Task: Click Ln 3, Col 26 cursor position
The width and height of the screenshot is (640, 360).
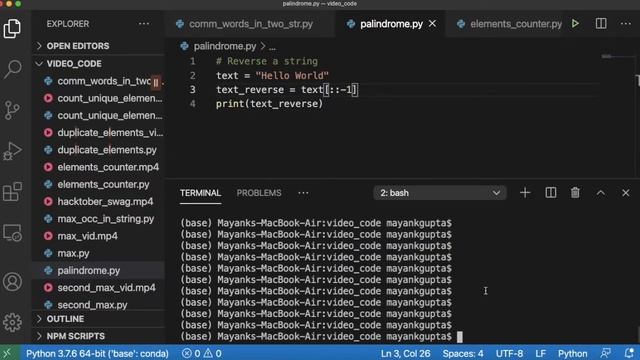Action: click(405, 353)
